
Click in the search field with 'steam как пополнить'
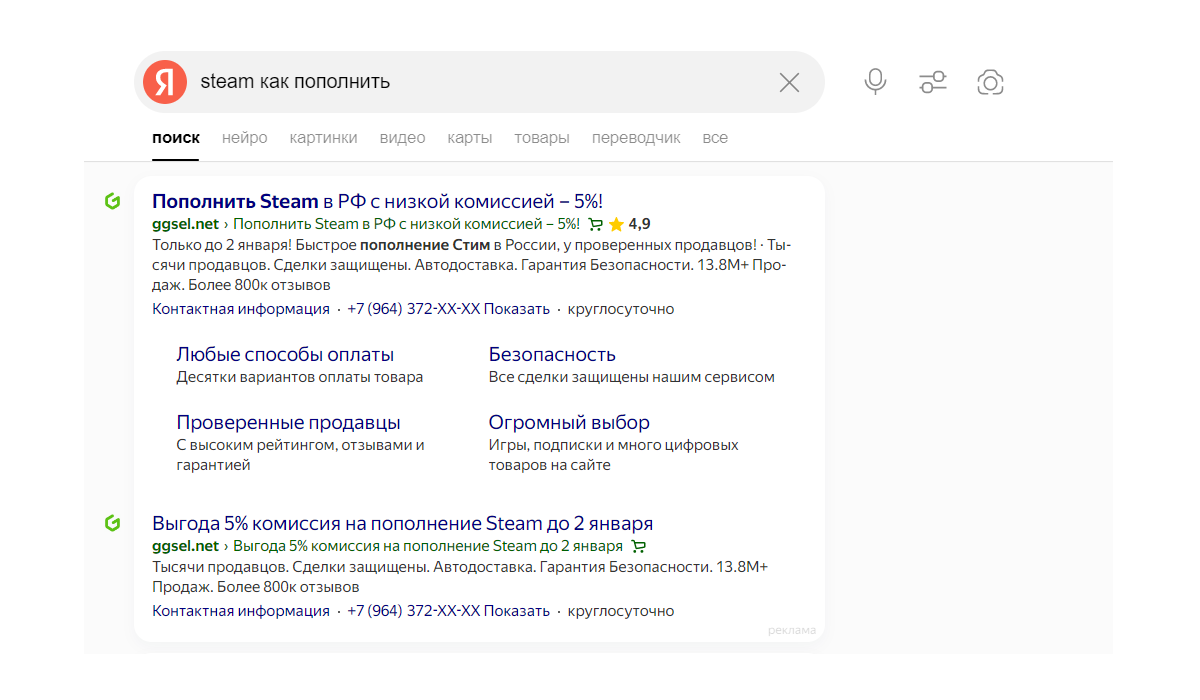tap(480, 82)
